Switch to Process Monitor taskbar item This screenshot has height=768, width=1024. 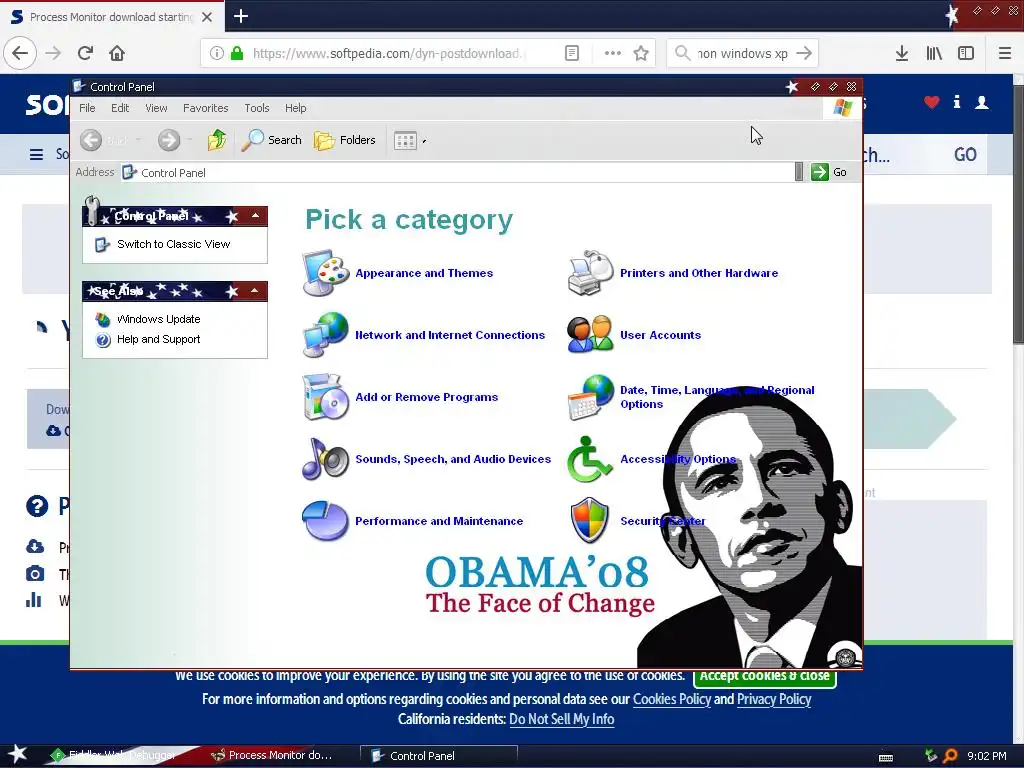[x=274, y=756]
